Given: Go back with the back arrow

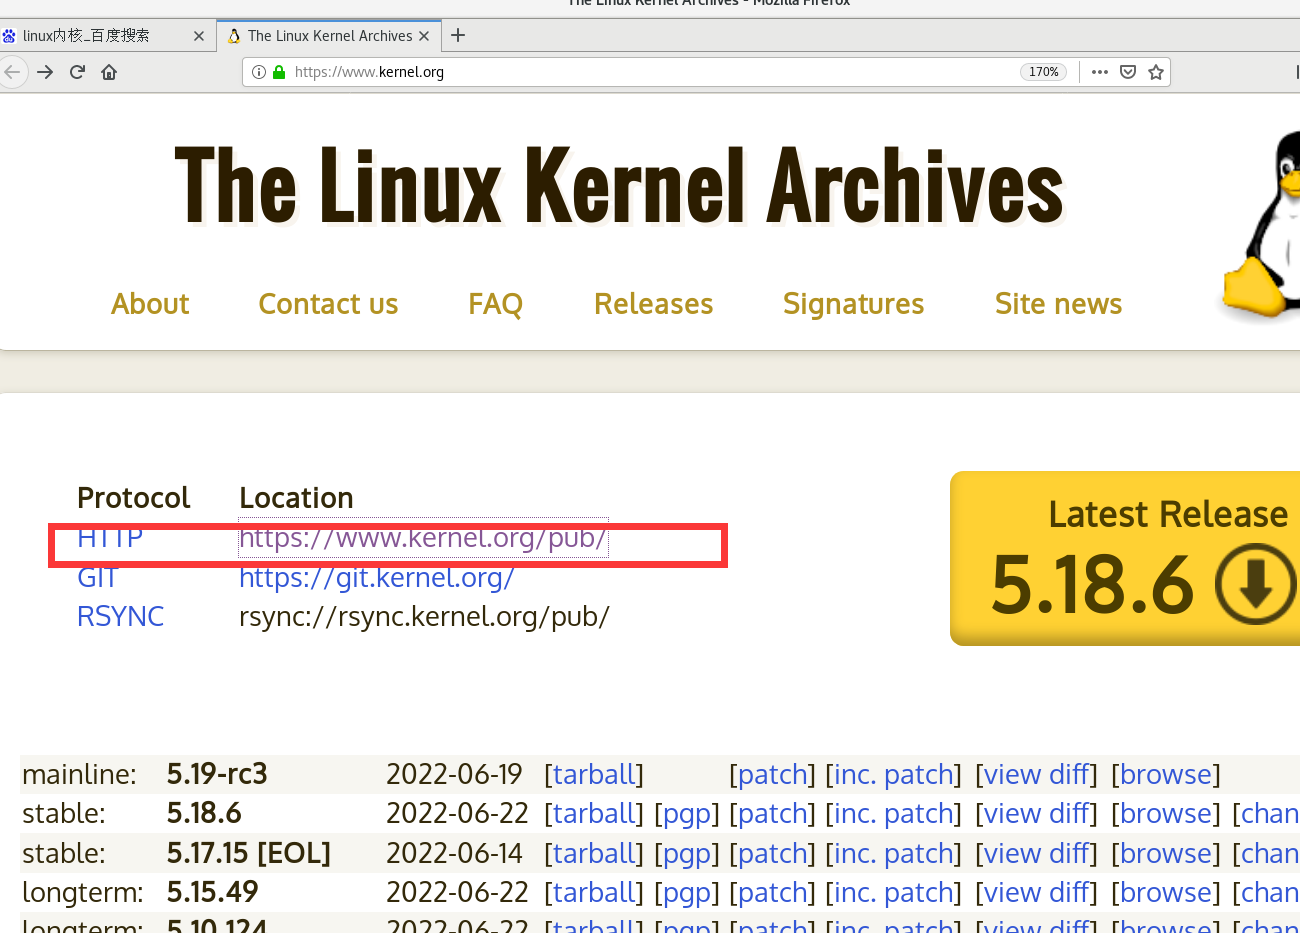Looking at the screenshot, I should (x=12, y=72).
